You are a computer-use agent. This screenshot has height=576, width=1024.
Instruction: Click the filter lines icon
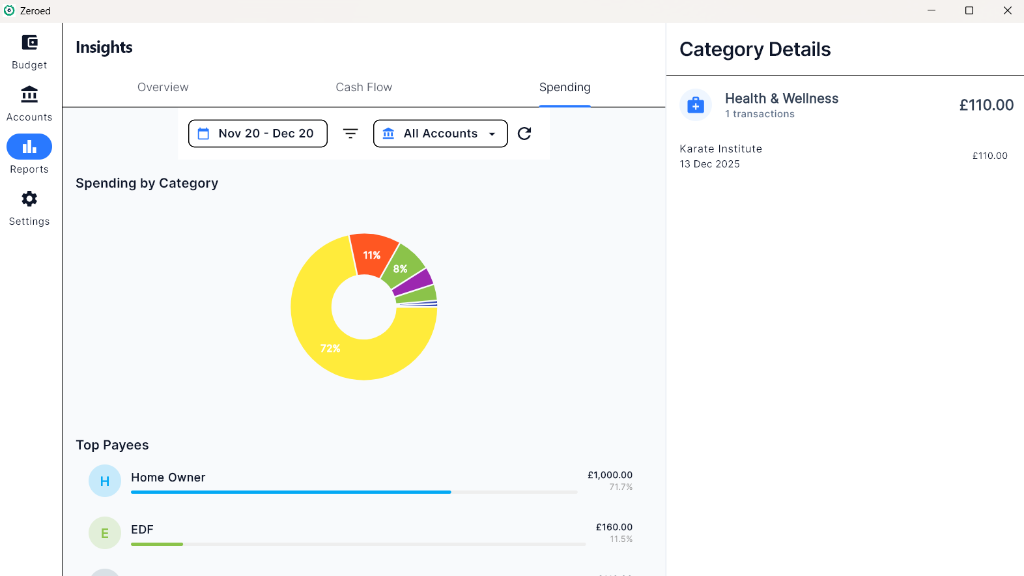point(350,134)
